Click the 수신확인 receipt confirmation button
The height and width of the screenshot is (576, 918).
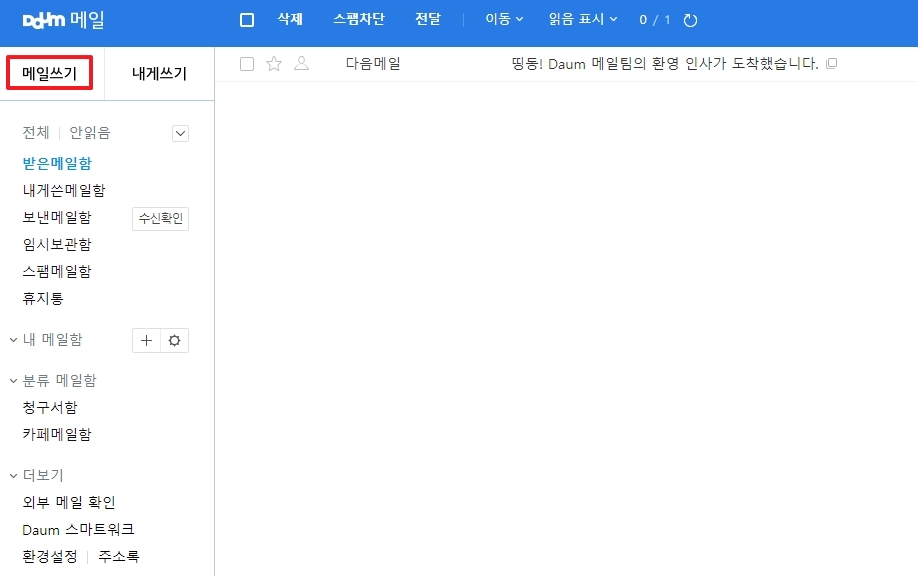point(160,218)
